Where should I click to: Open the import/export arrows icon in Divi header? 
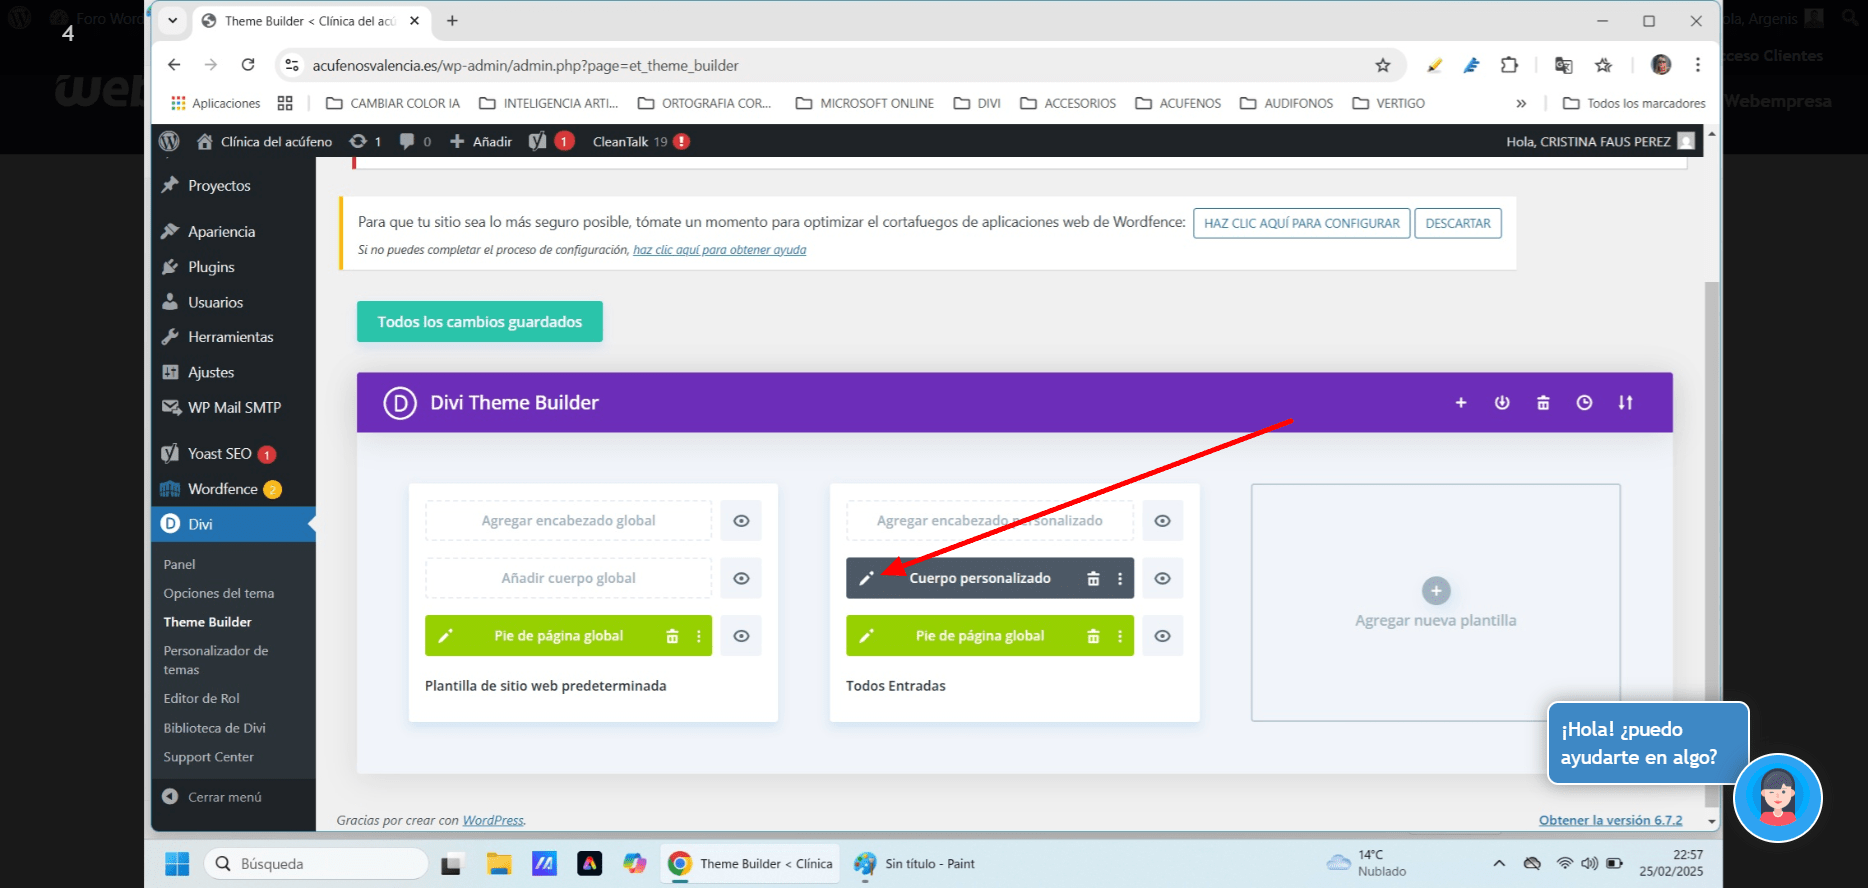[x=1626, y=403]
